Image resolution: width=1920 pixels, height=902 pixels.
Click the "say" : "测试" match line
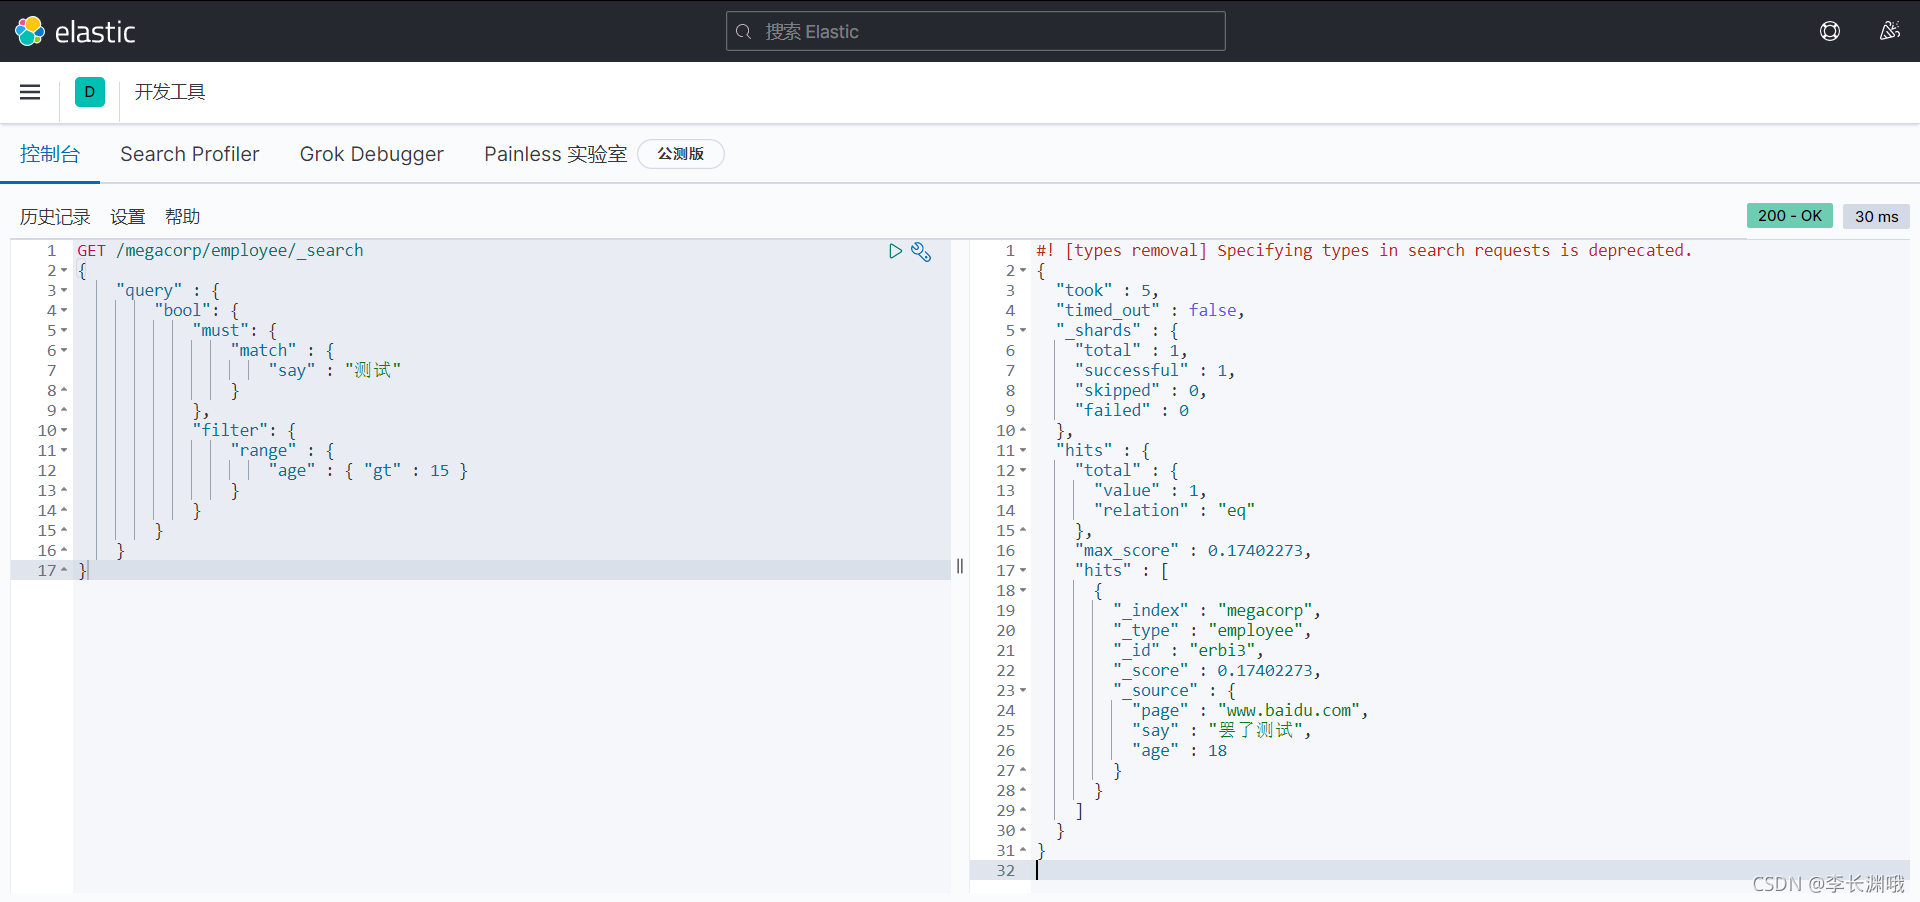(334, 371)
